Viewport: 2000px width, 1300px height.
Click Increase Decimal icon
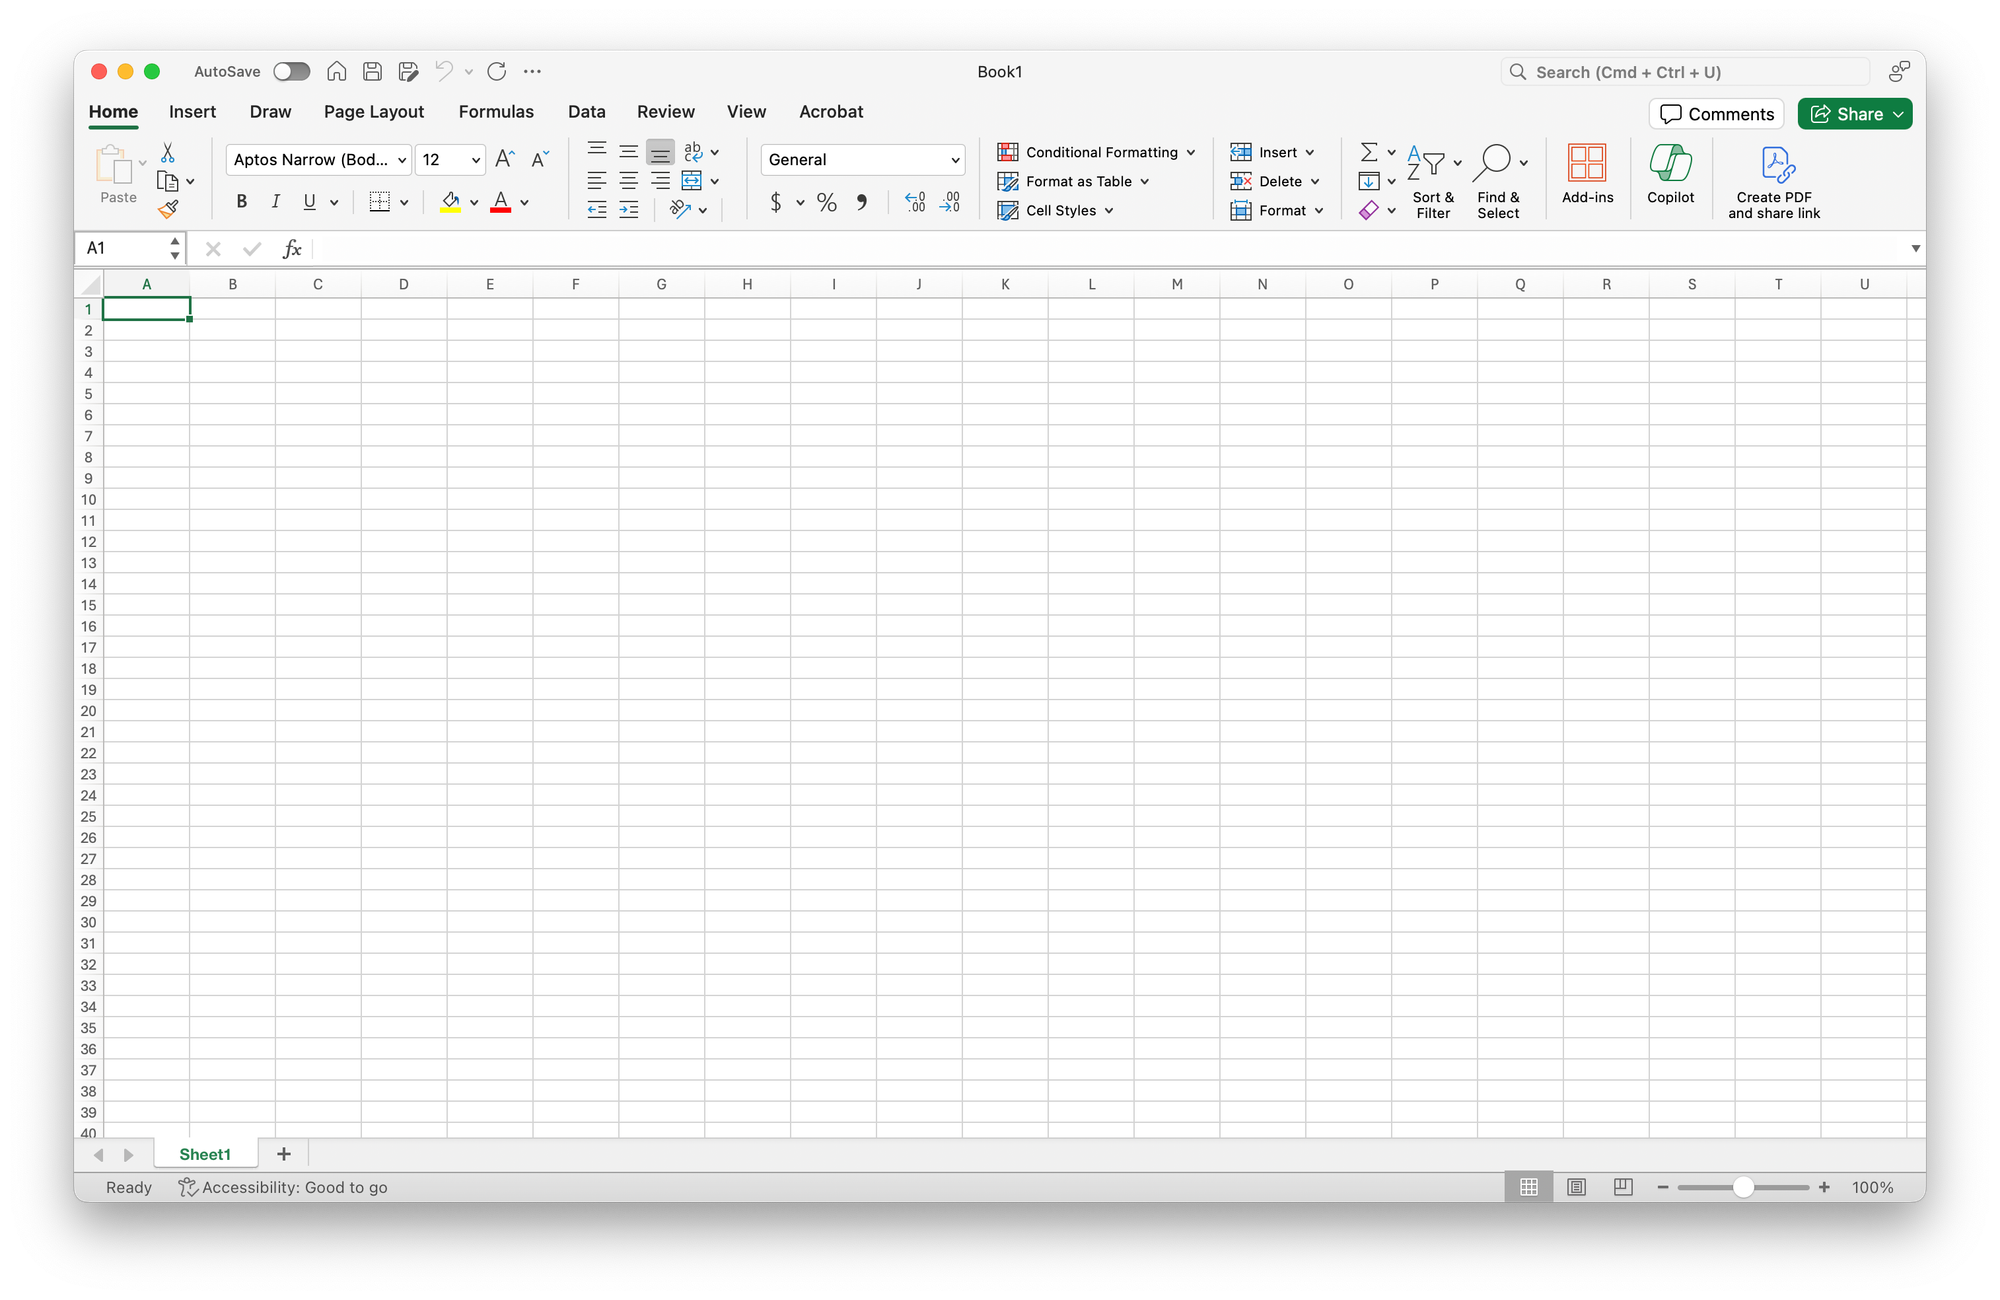[x=915, y=202]
